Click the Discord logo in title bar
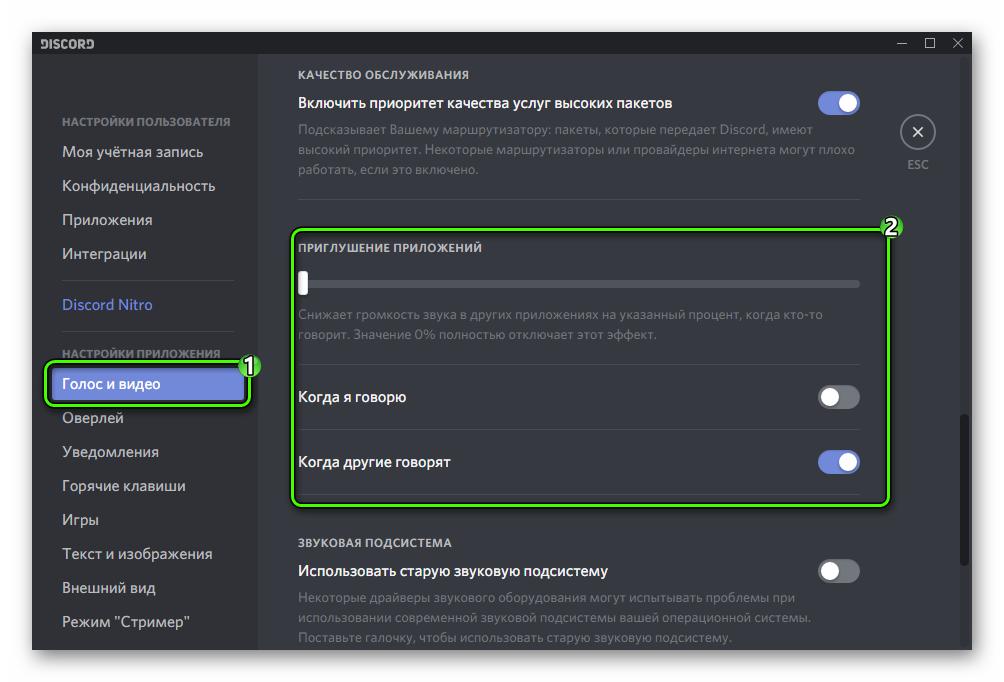 click(67, 44)
